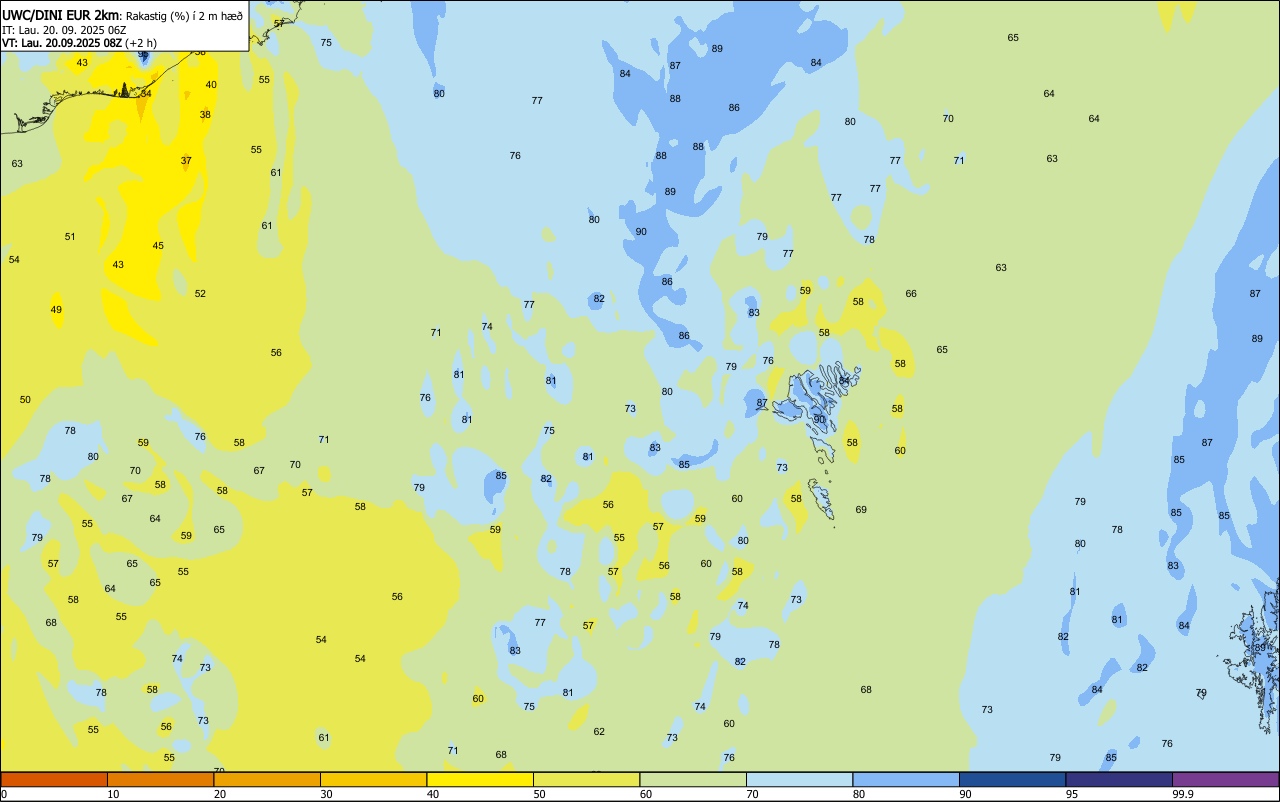1280x802 pixels.
Task: Select the 30–40 amber legend segment
Action: (373, 779)
